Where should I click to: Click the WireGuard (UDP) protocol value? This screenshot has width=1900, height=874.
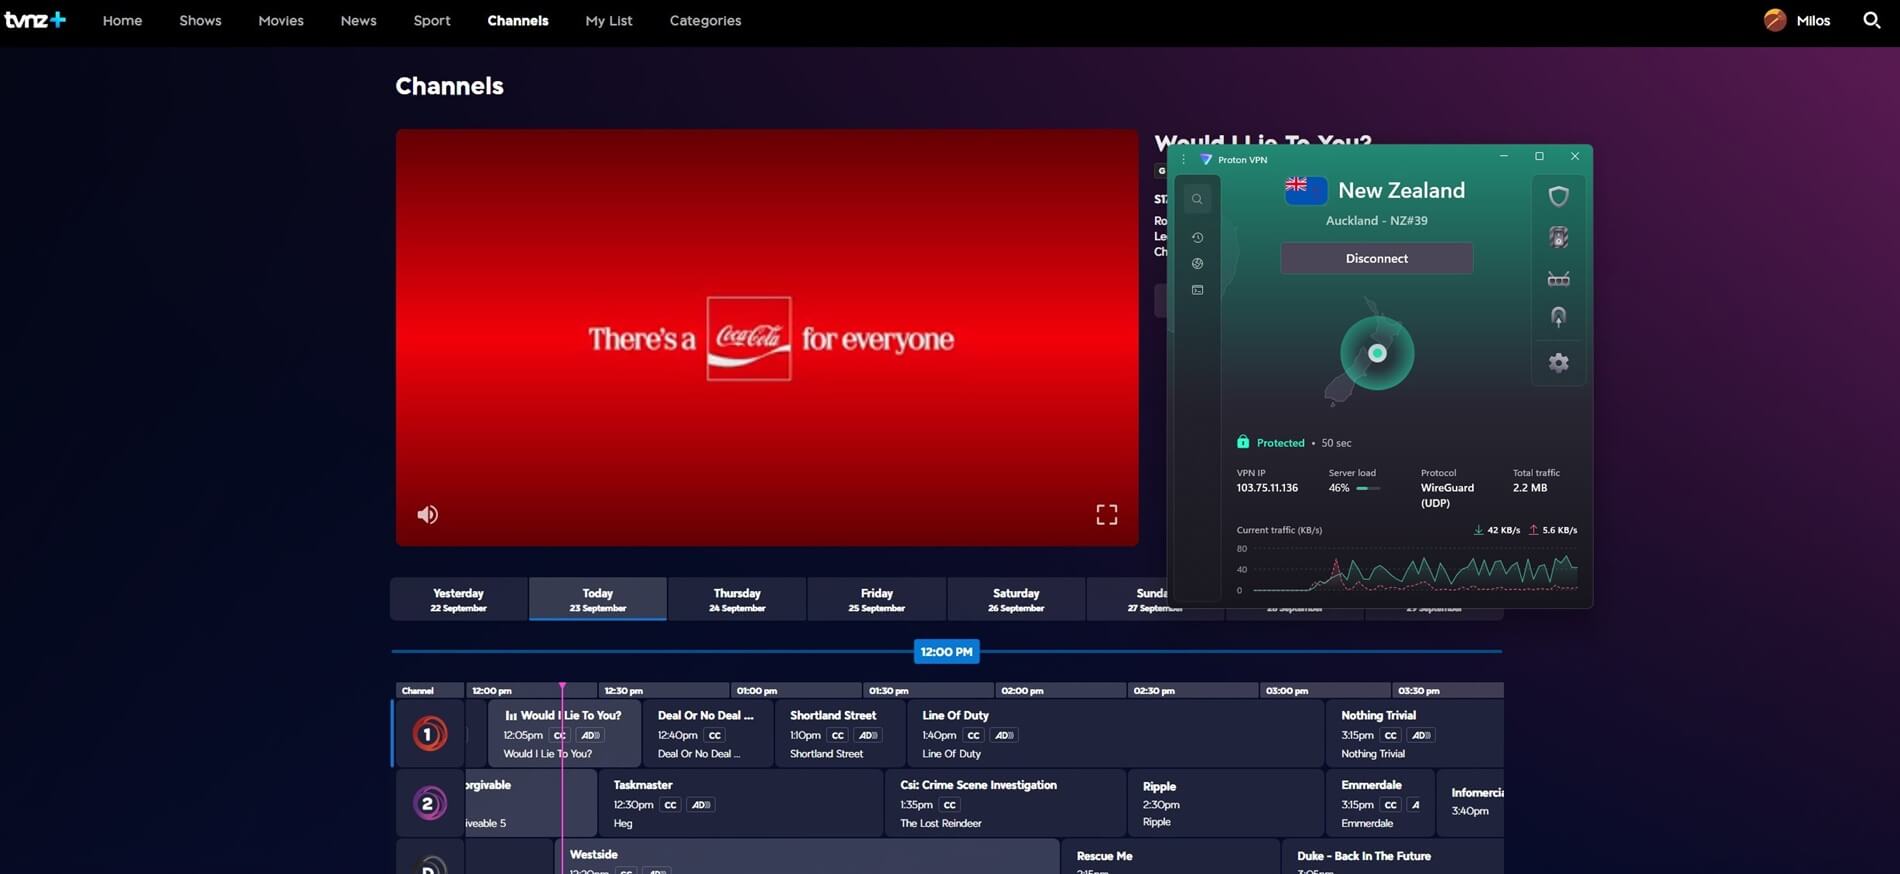pyautogui.click(x=1447, y=495)
